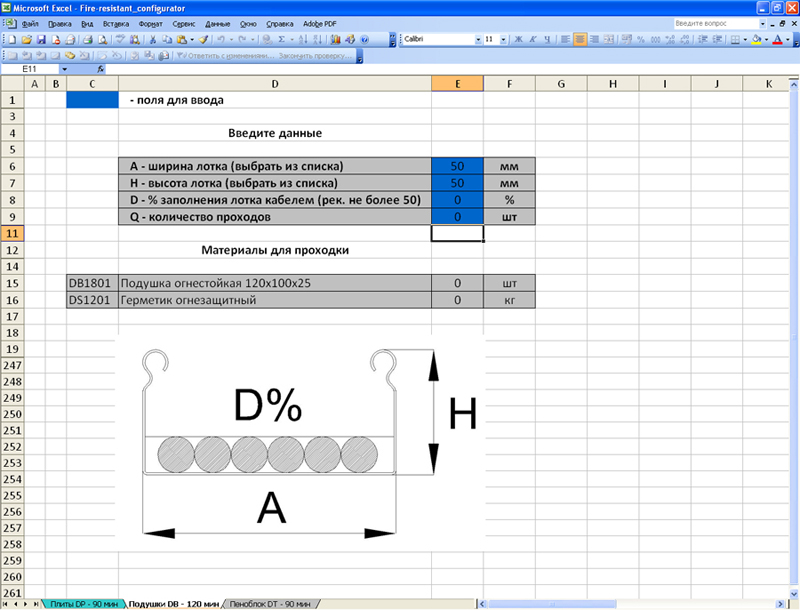Image resolution: width=800 pixels, height=610 pixels.
Task: Open the Файл menu
Action: coord(30,24)
